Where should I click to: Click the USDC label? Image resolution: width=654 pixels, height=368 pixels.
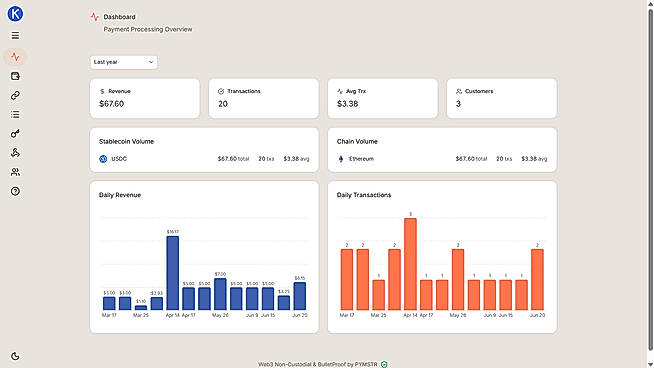tap(119, 159)
